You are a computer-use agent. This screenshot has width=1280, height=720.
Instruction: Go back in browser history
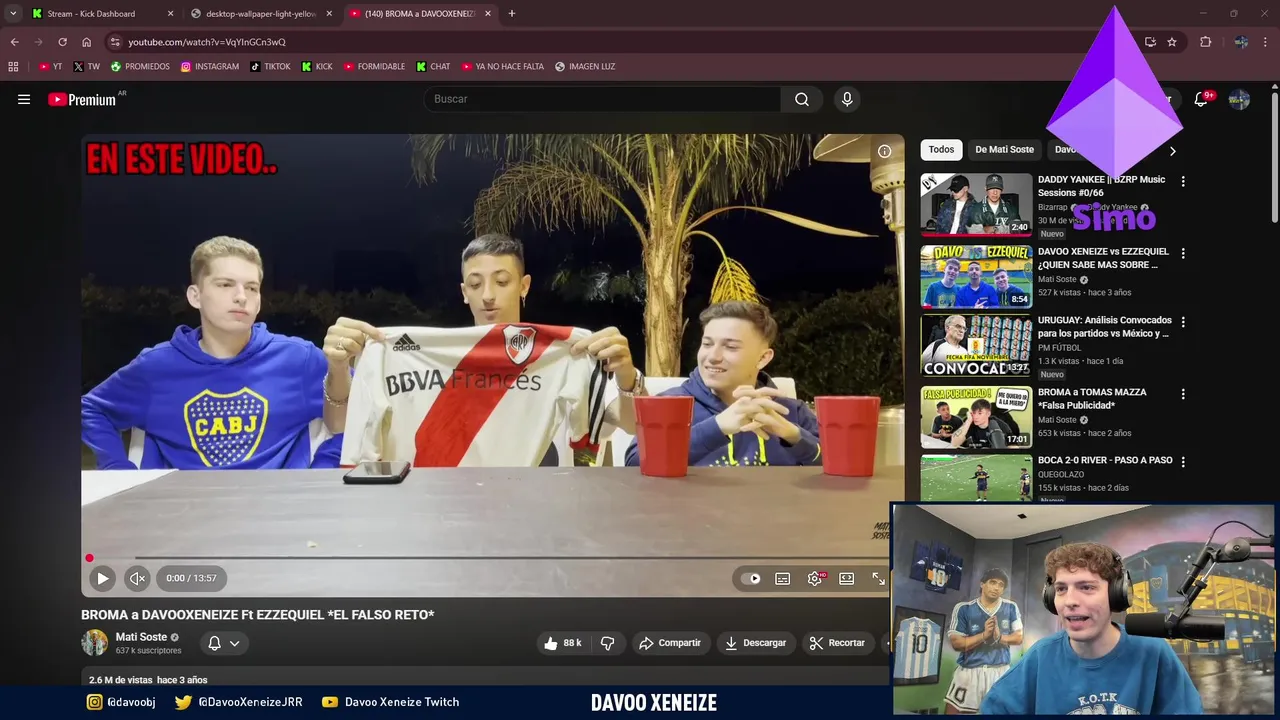(x=14, y=42)
